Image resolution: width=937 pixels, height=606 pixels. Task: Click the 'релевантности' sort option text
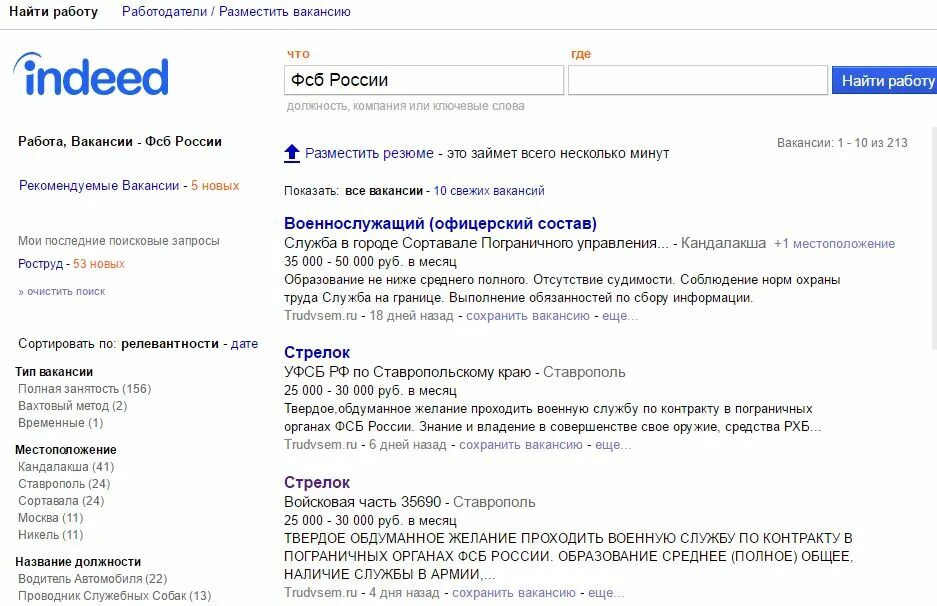click(x=170, y=344)
